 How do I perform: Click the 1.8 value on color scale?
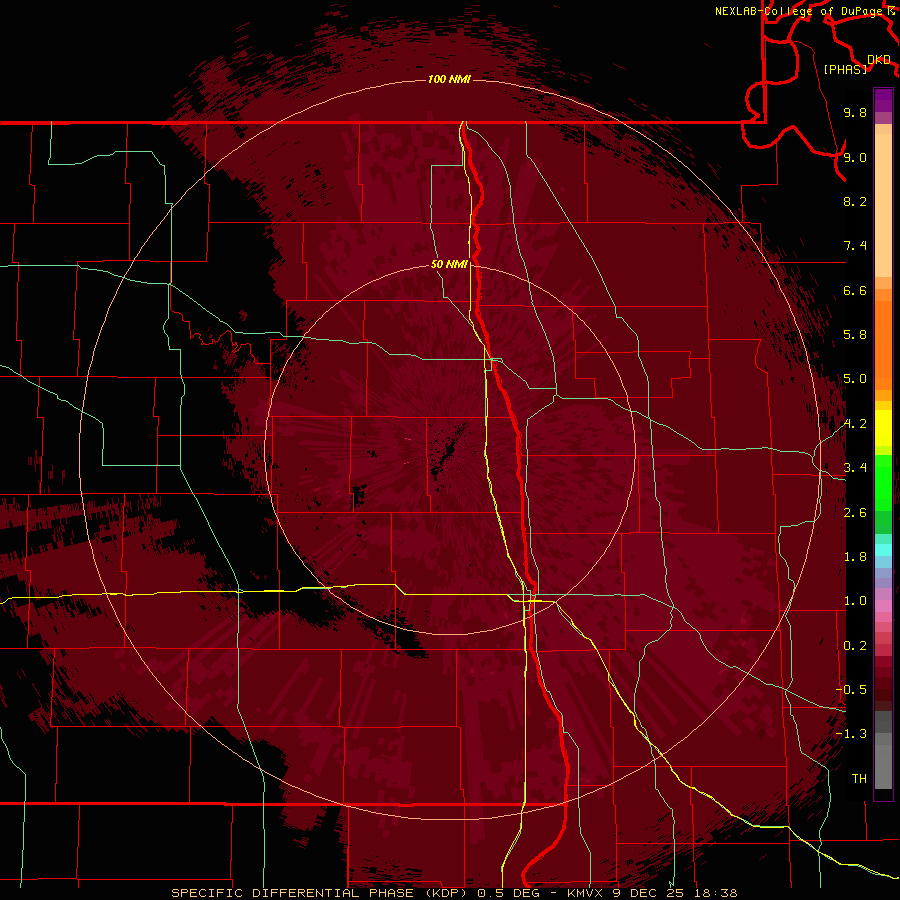click(x=855, y=557)
